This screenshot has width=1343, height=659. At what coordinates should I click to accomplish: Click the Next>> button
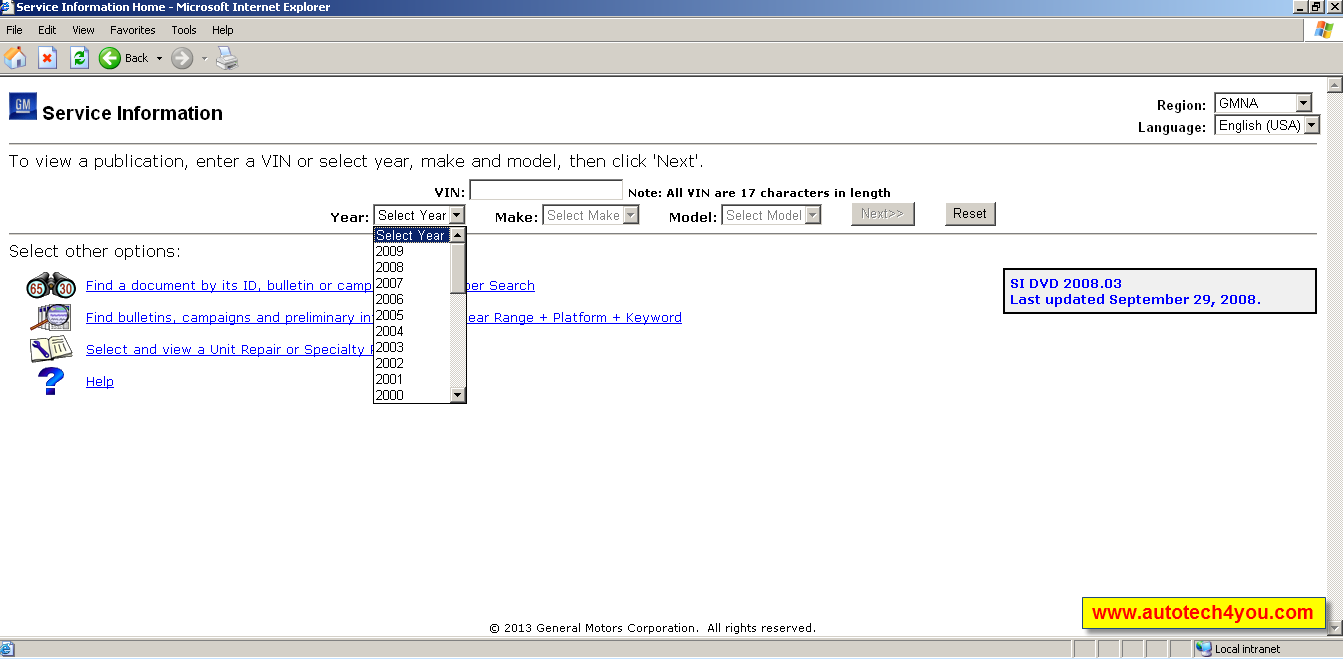pyautogui.click(x=883, y=214)
